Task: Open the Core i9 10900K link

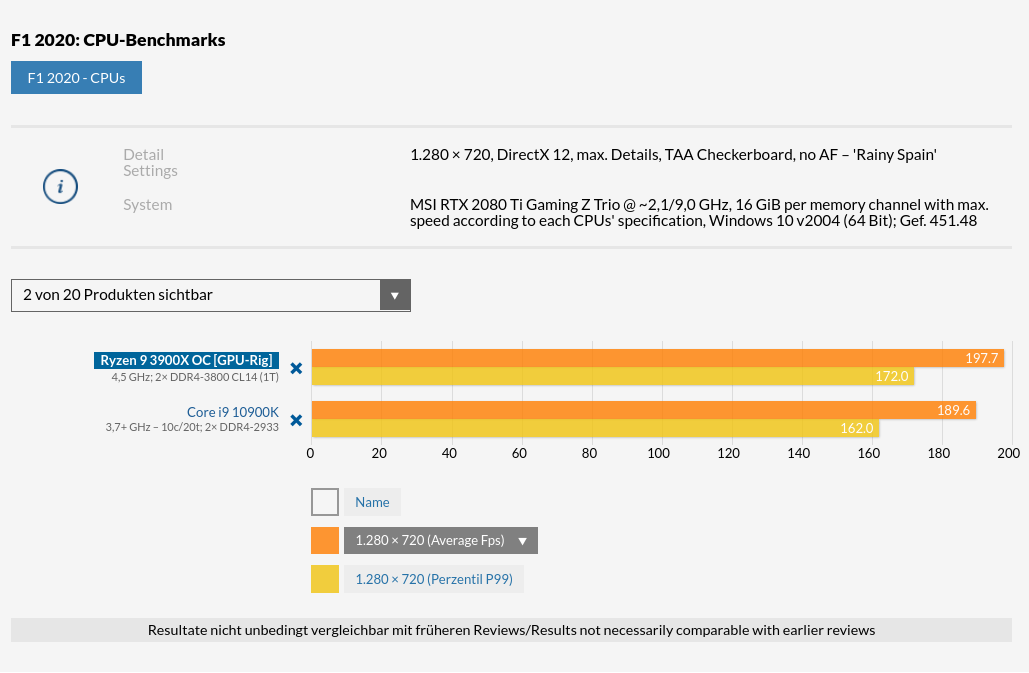Action: click(233, 412)
